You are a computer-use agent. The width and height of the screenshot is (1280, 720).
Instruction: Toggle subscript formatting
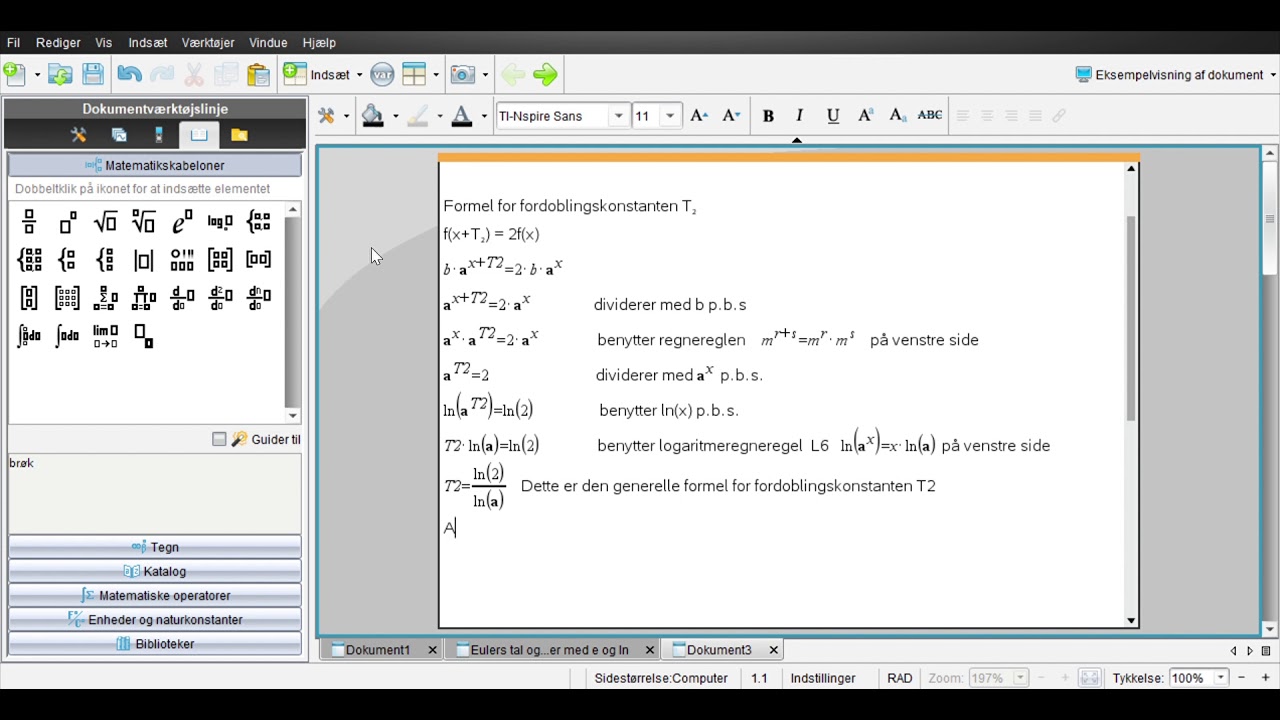(897, 116)
